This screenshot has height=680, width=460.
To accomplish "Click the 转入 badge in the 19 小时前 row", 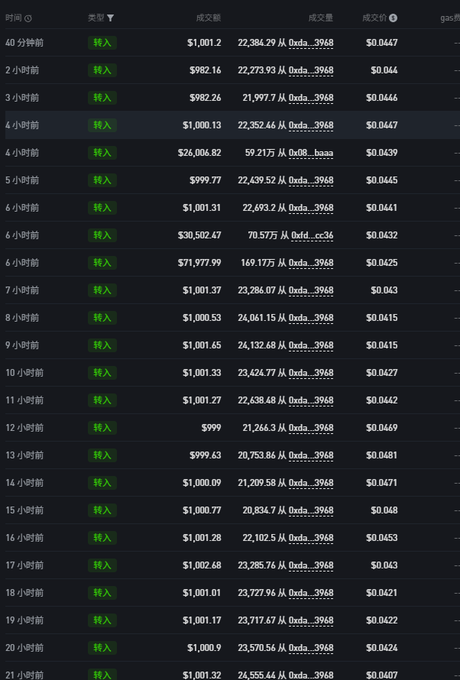I will (102, 620).
